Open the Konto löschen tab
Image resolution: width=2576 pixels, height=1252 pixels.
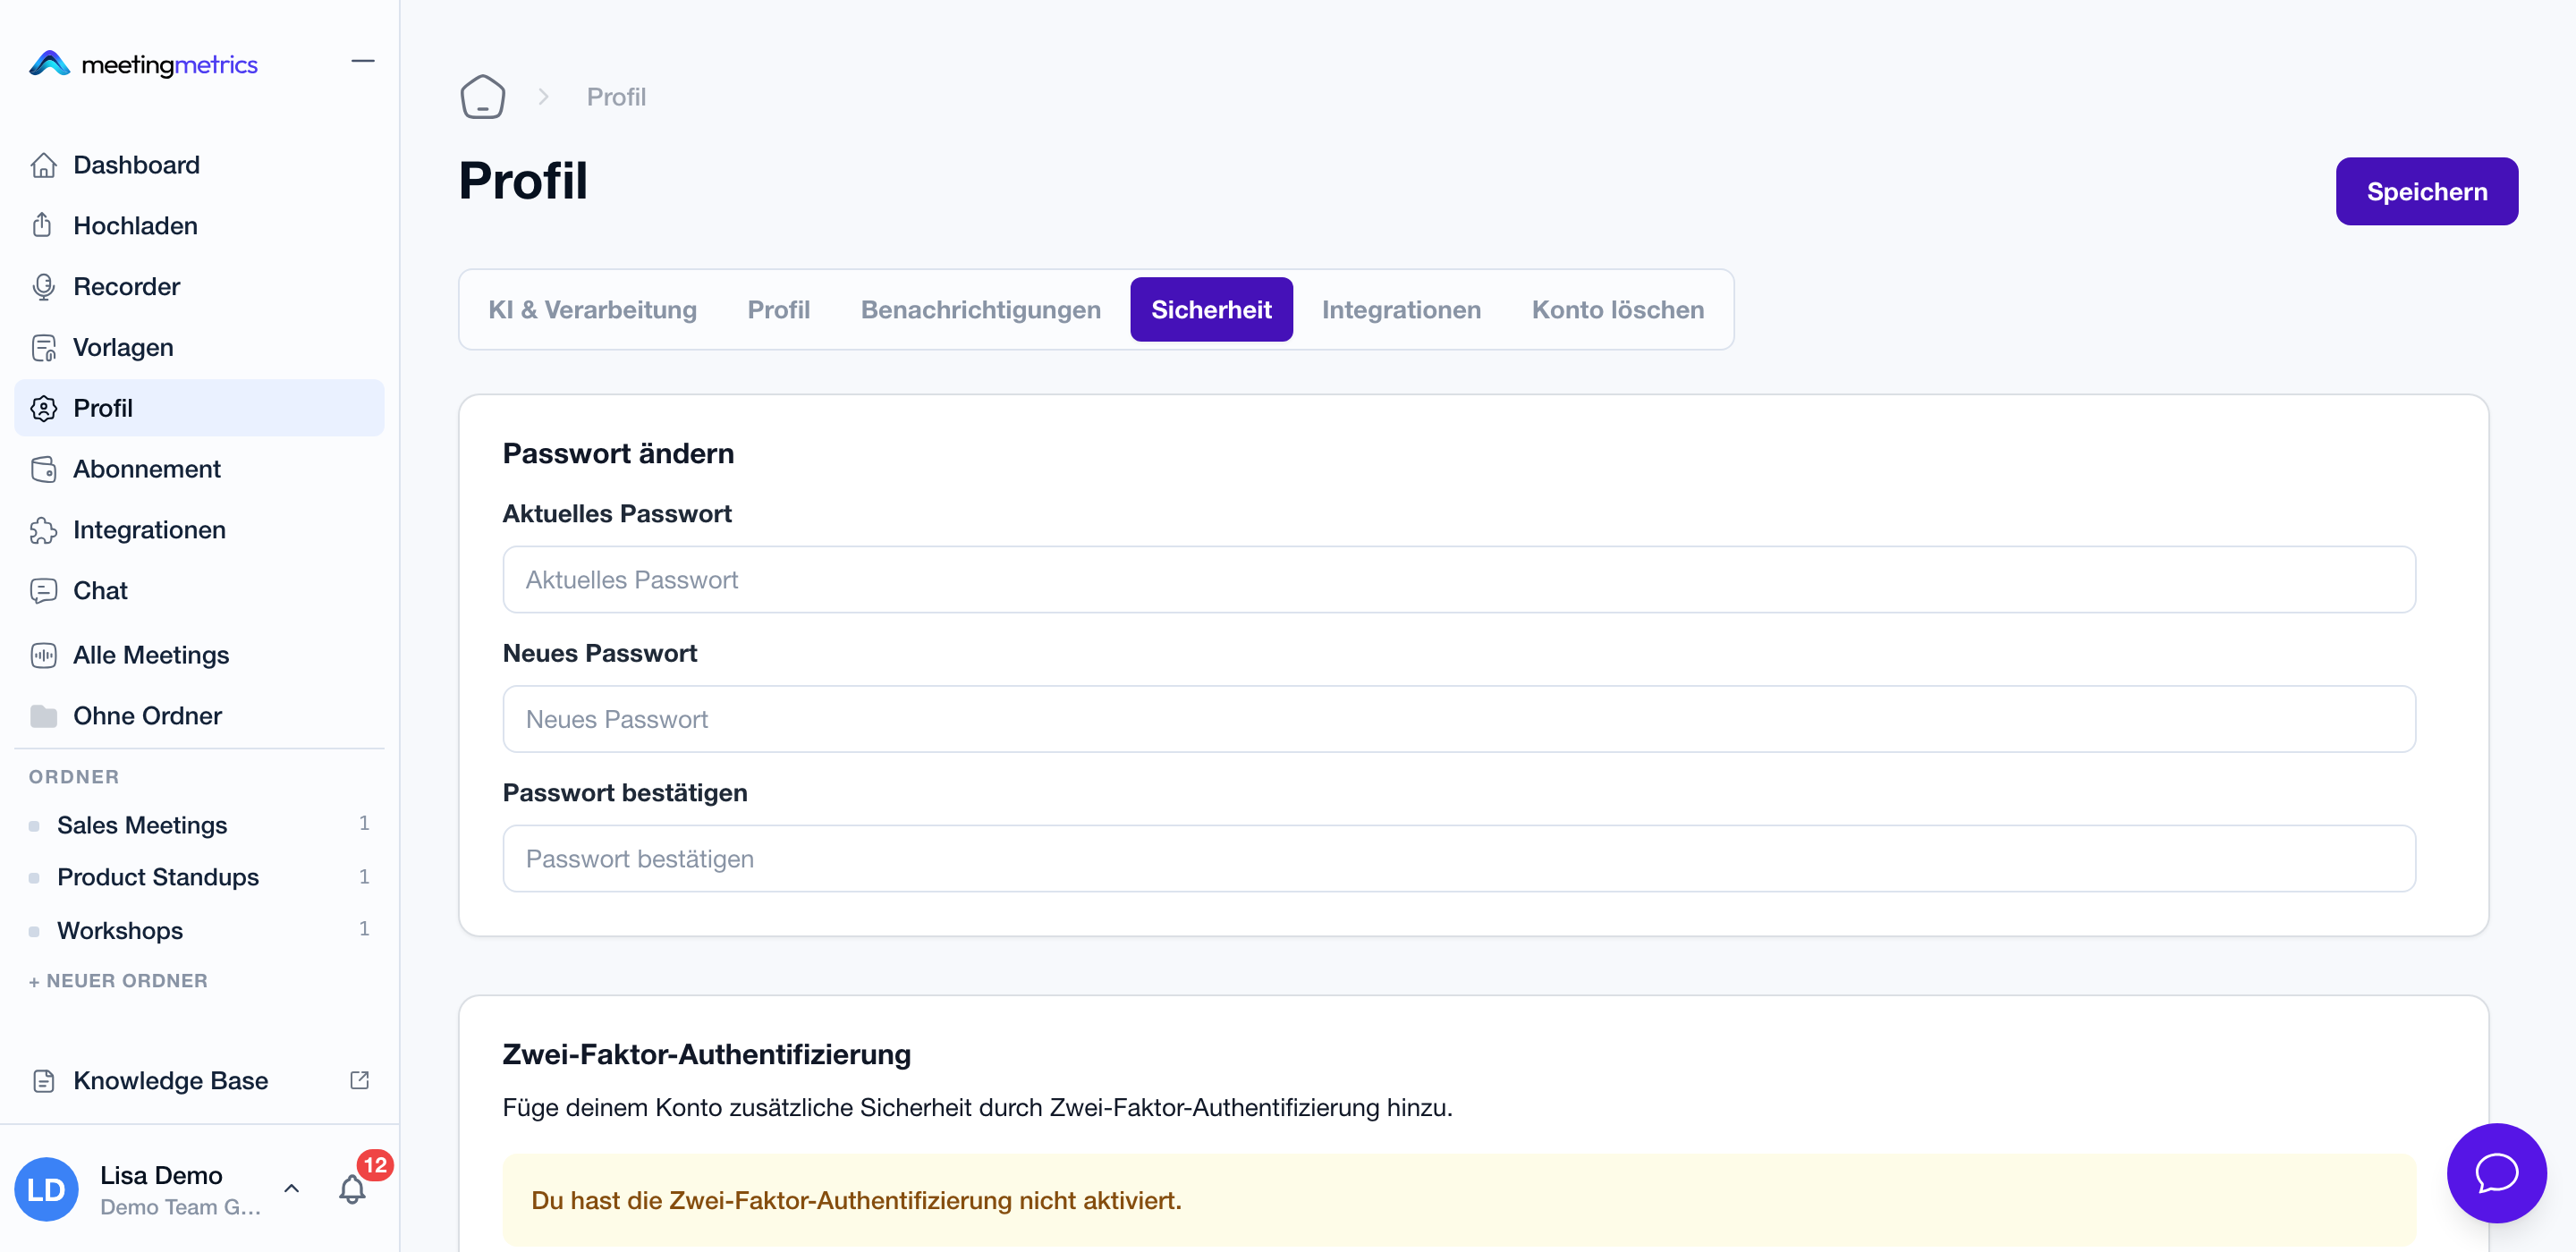coord(1618,310)
